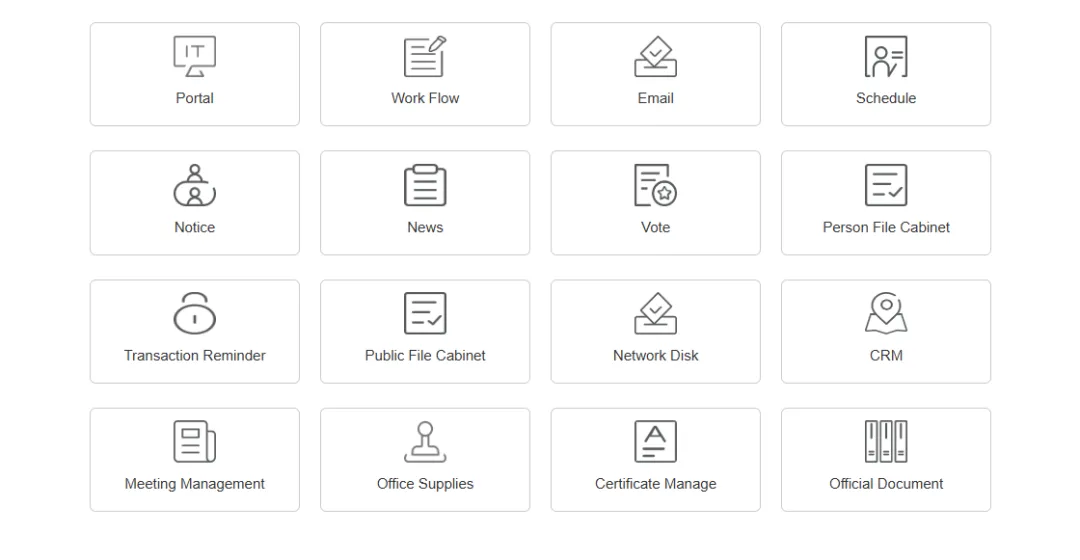Image resolution: width=1080 pixels, height=560 pixels.
Task: Click the Meeting Management label
Action: [194, 484]
